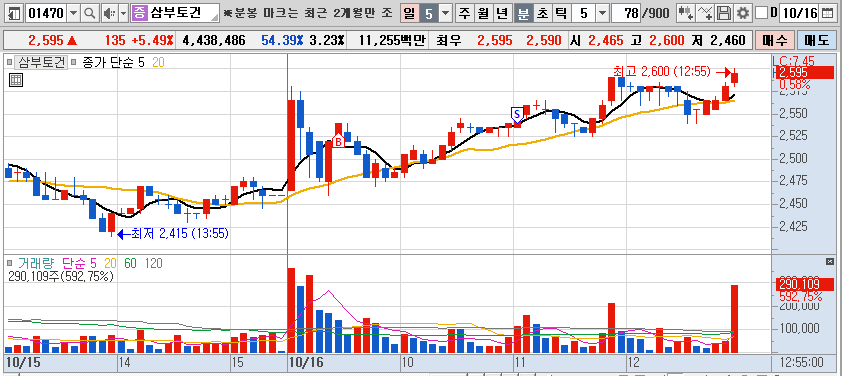Switch chart period to 일 (daily)
The width and height of the screenshot is (842, 376).
pyautogui.click(x=409, y=13)
